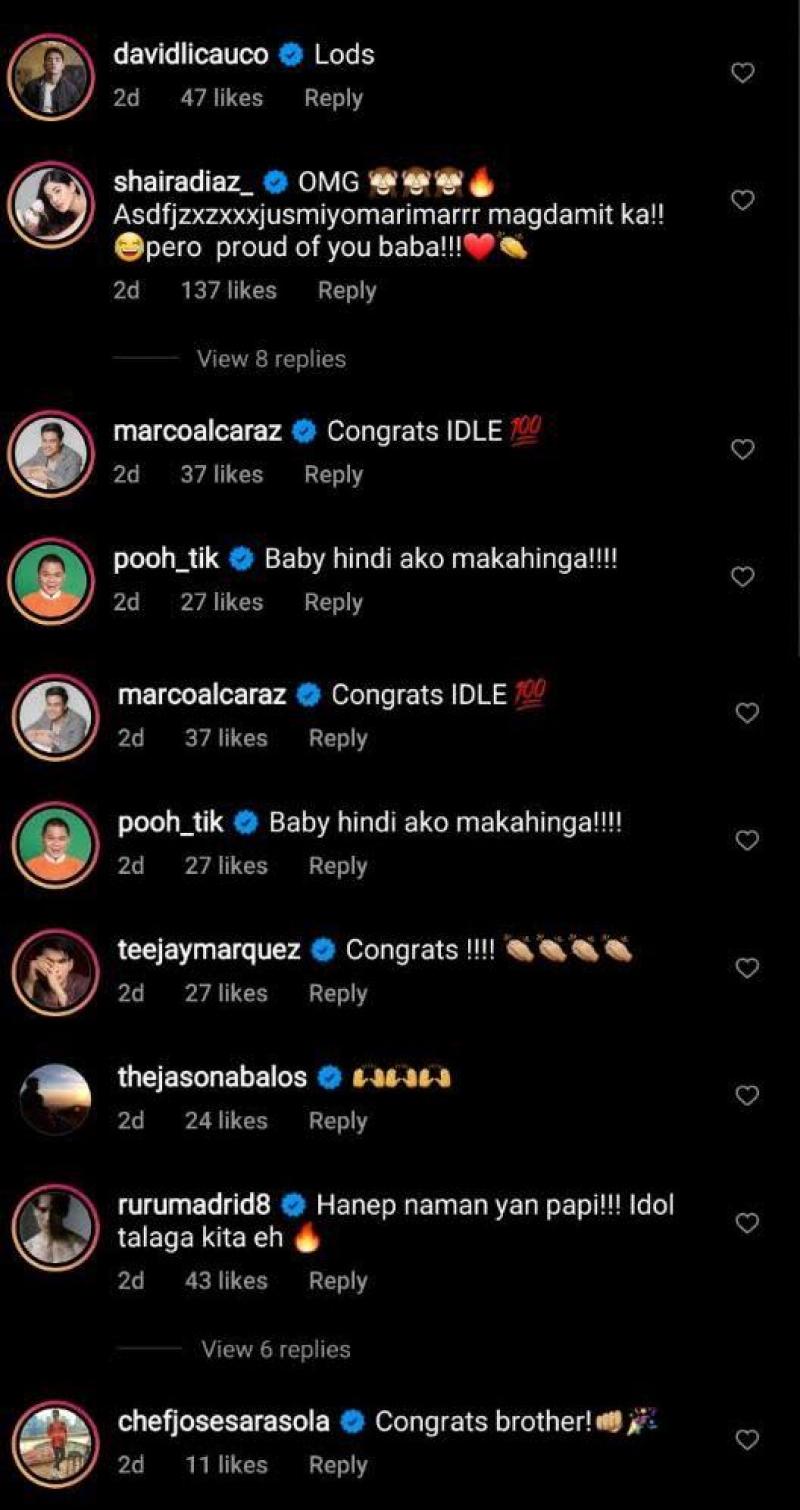Click Reply under chefjosesarasola's comment
Screen dimensions: 800x1510
pyautogui.click(x=338, y=1465)
